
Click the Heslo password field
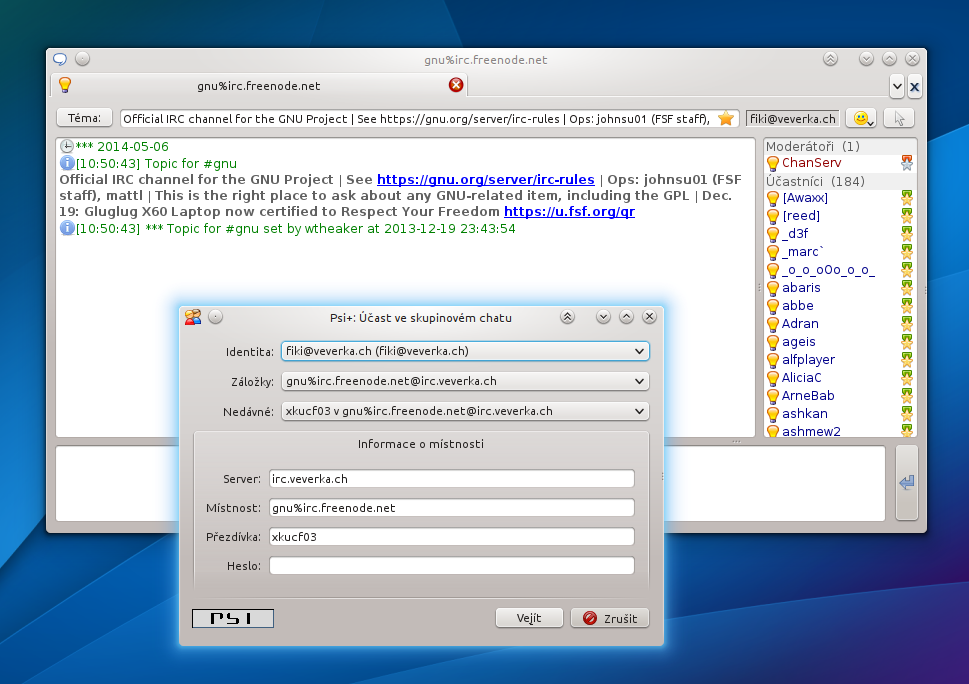pyautogui.click(x=452, y=565)
